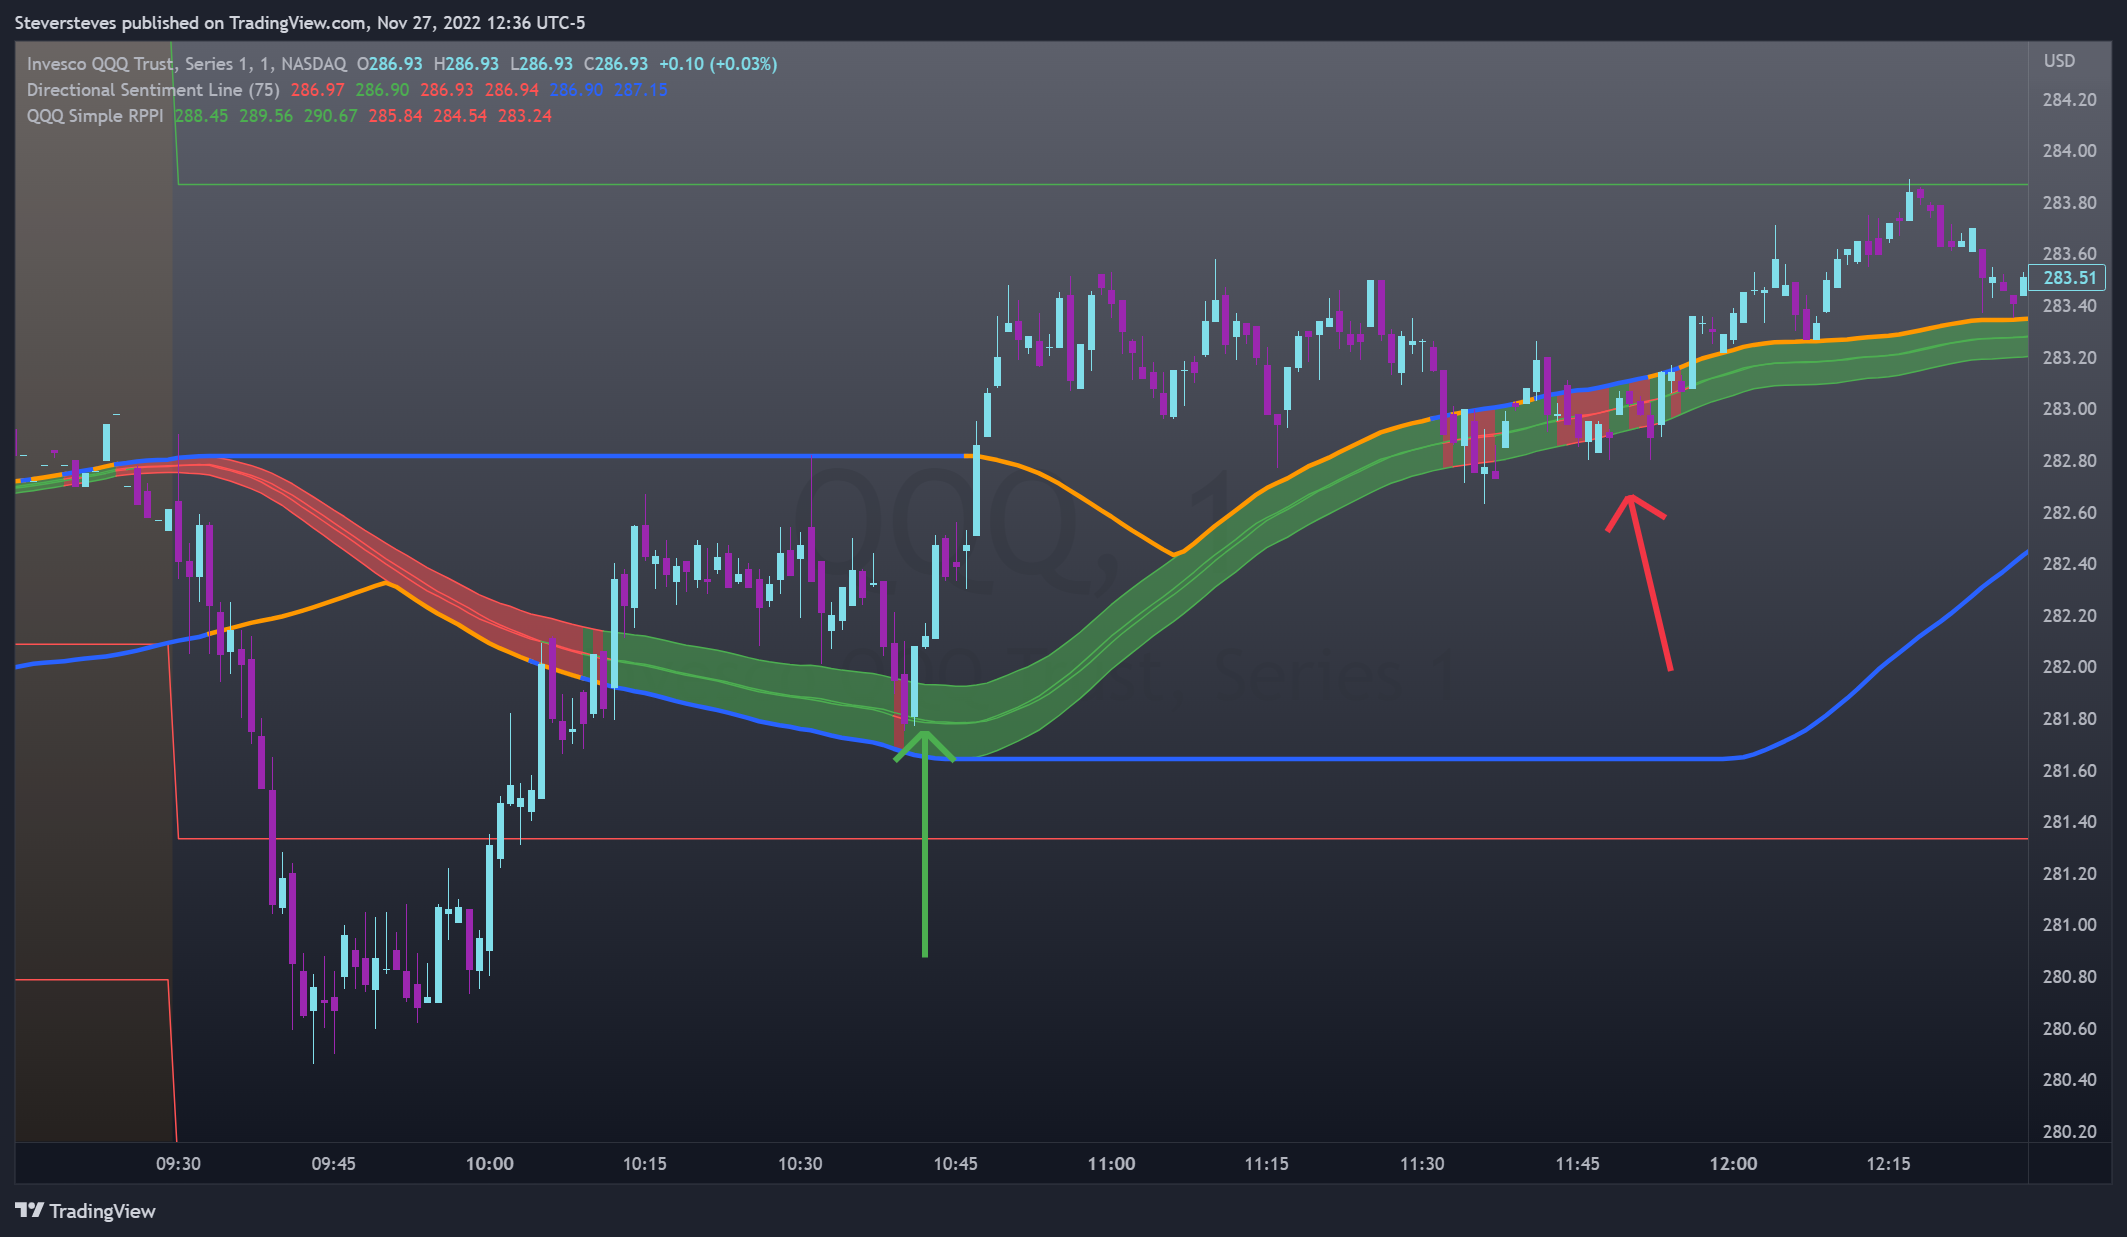Viewport: 2127px width, 1237px height.
Task: Click the TradingView brand text link
Action: point(102,1211)
